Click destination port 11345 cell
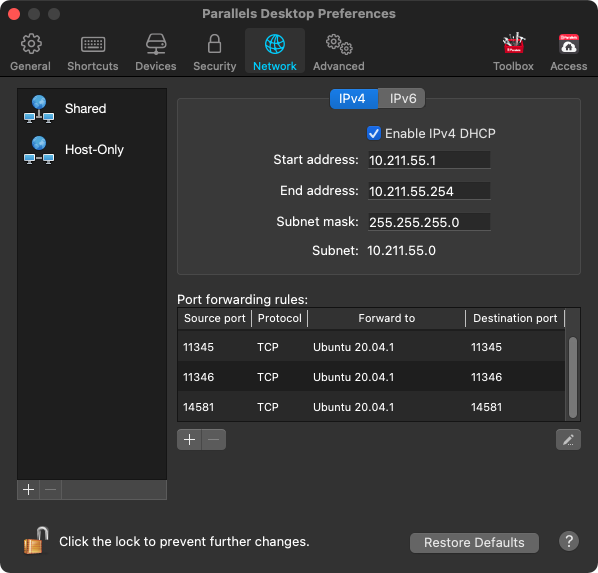 pyautogui.click(x=486, y=347)
